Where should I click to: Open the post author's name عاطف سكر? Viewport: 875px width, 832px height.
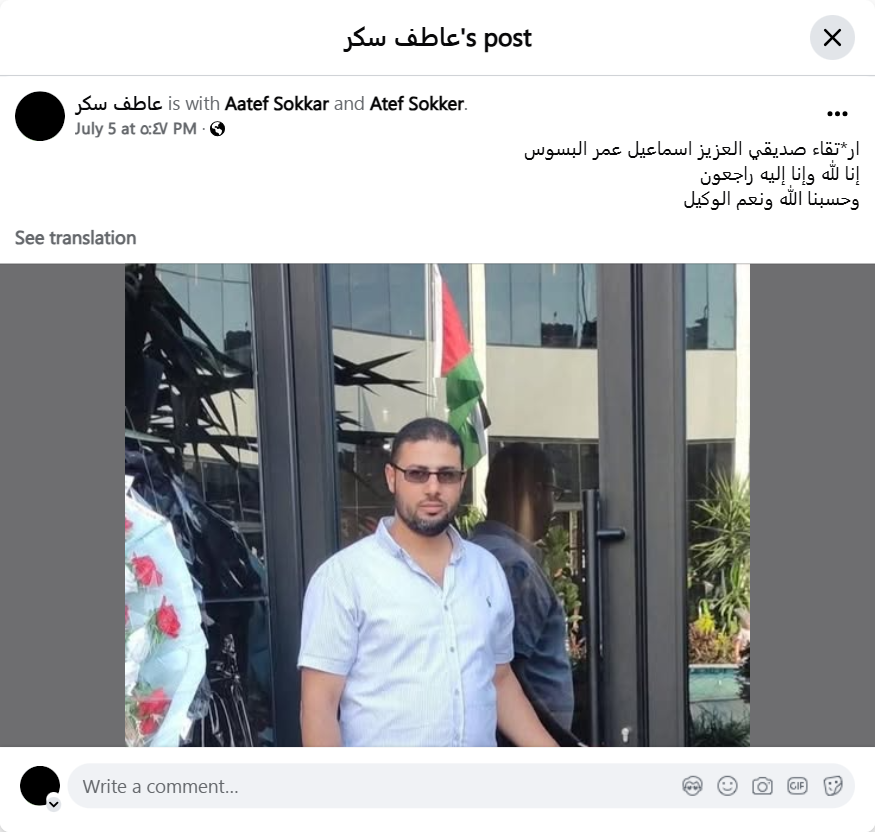(119, 104)
